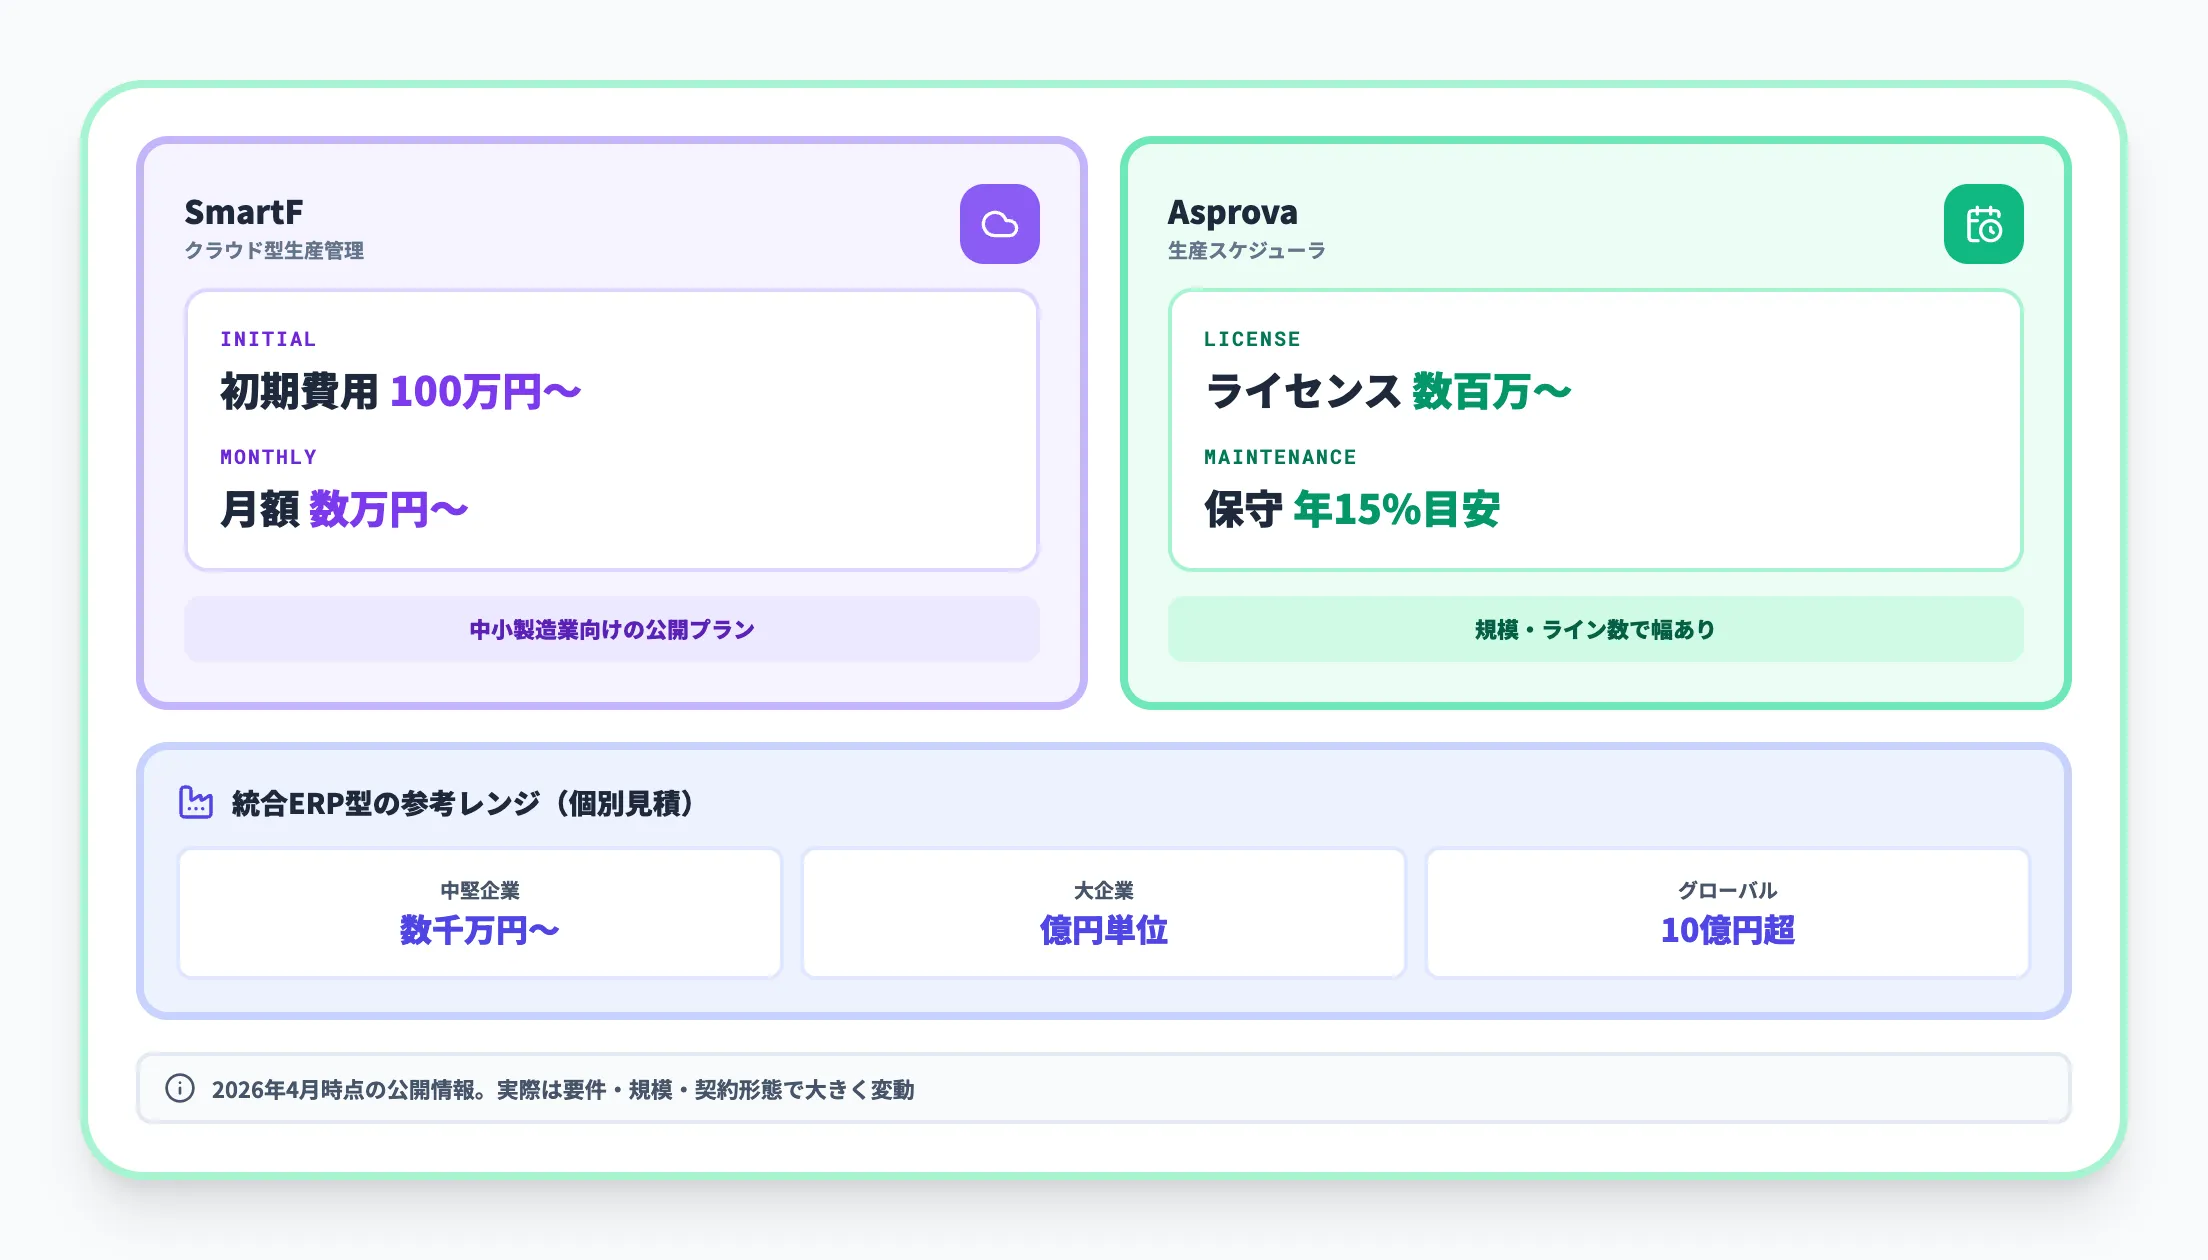The height and width of the screenshot is (1260, 2208).
Task: Click the green calendar-clock icon on Asprova card
Action: pyautogui.click(x=1983, y=224)
